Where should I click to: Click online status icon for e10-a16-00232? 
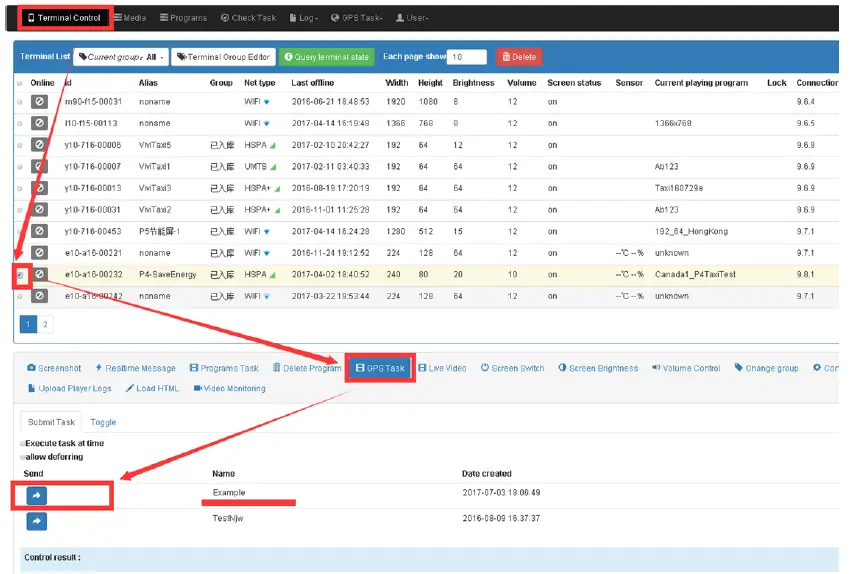tap(39, 274)
